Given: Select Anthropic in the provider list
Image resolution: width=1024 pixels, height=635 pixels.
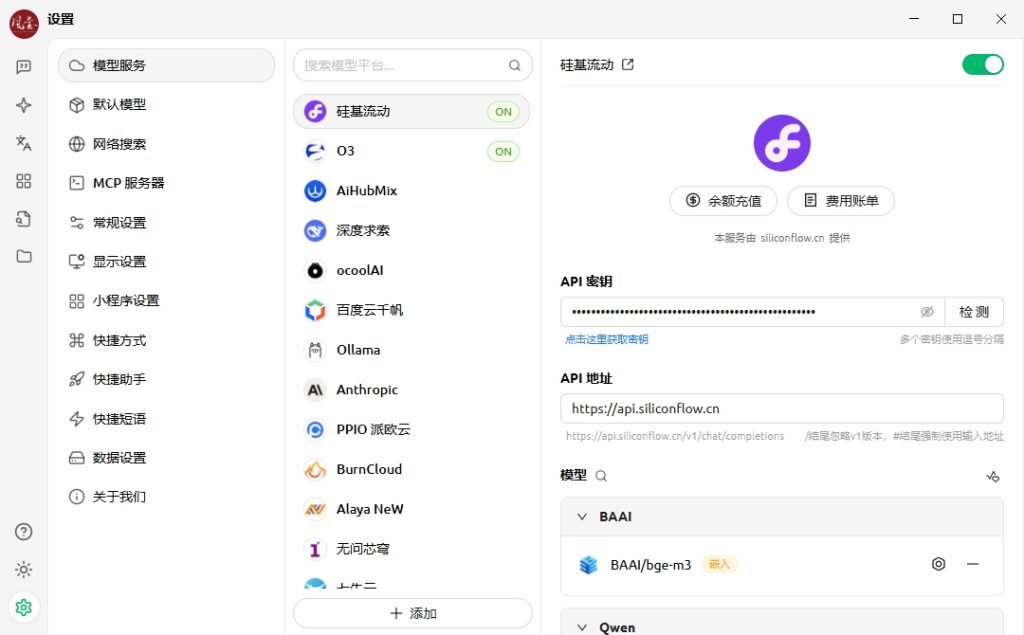Looking at the screenshot, I should pos(367,390).
